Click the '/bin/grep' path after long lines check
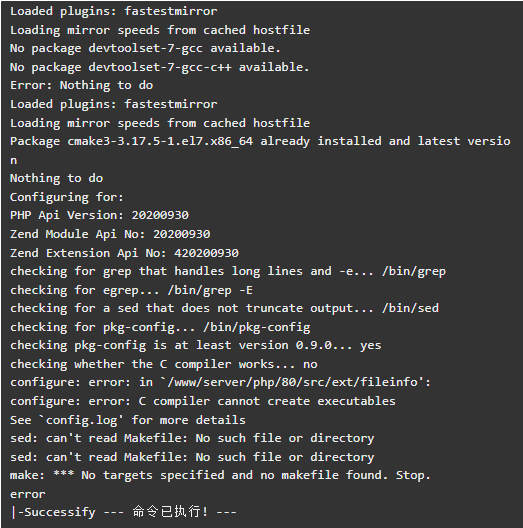 414,272
